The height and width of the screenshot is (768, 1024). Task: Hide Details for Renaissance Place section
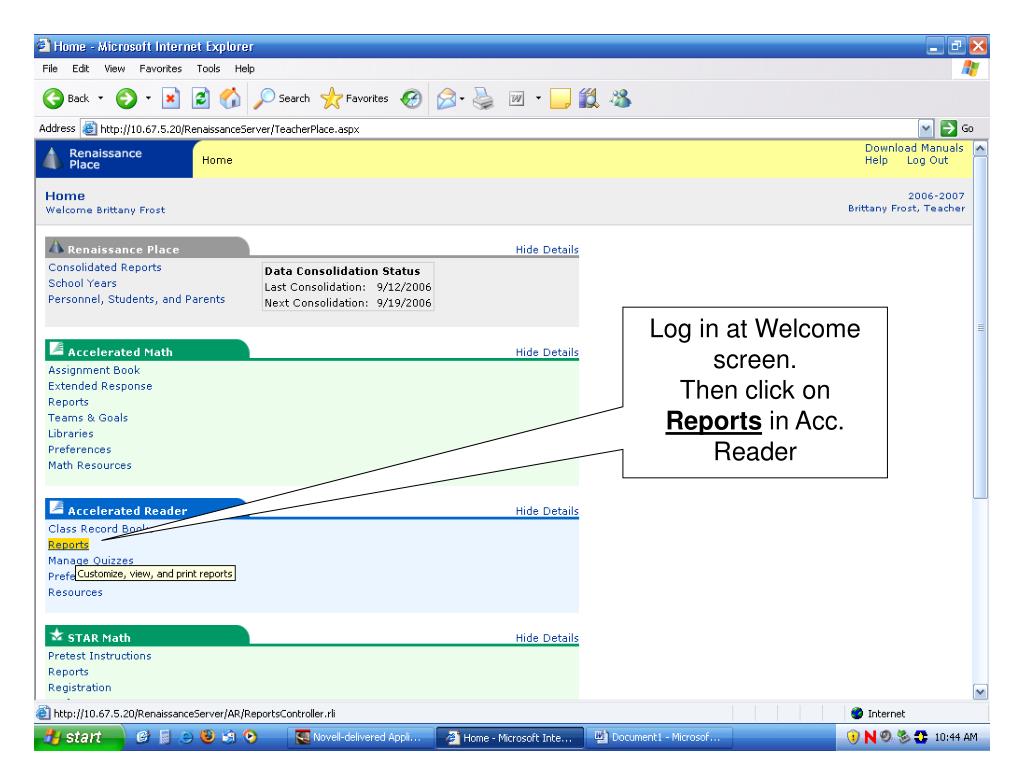[547, 249]
